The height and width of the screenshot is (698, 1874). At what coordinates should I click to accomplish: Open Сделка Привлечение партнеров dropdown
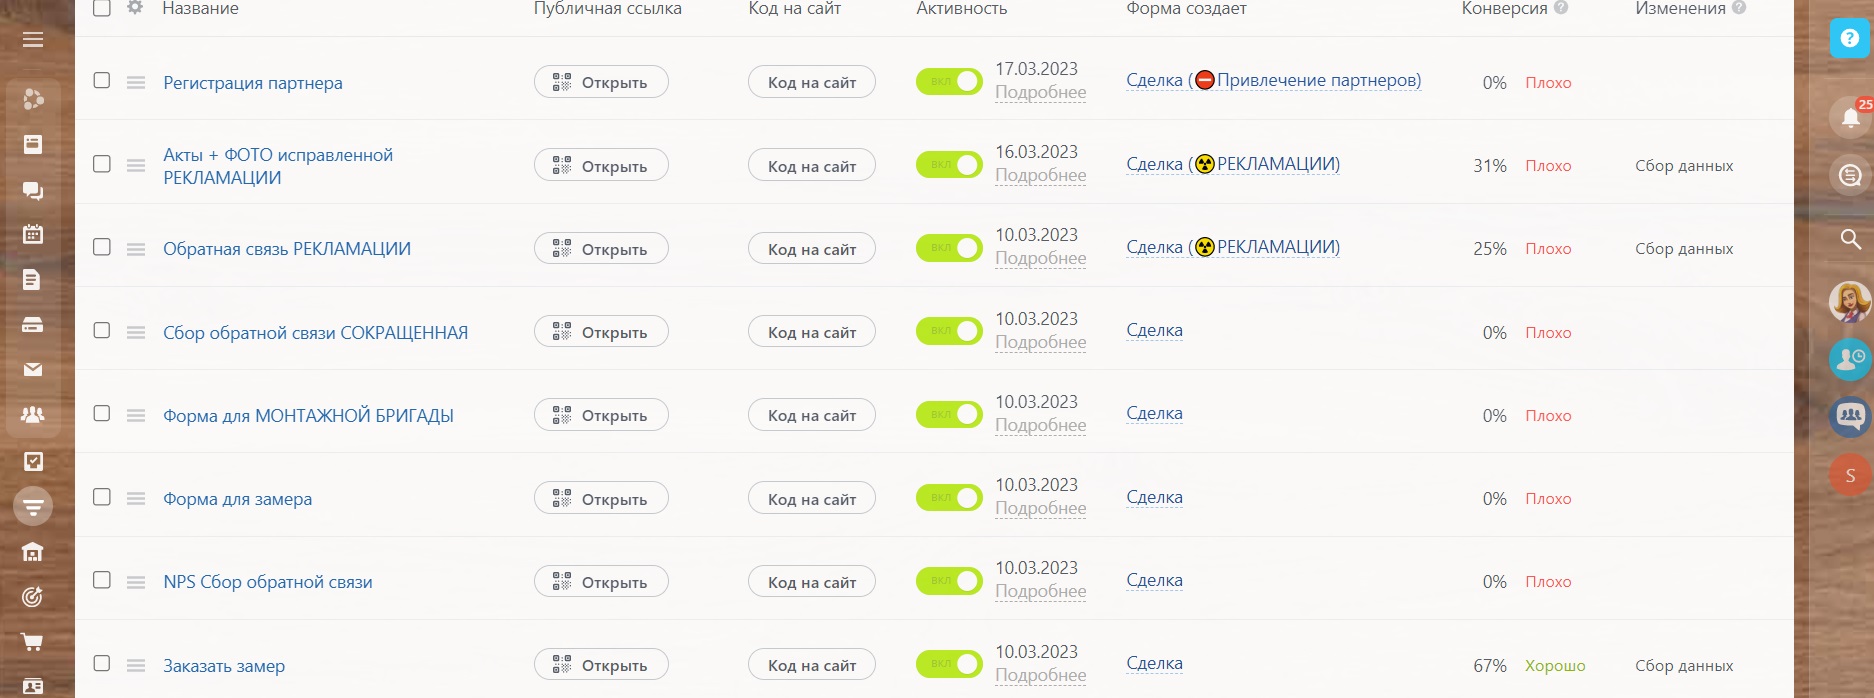[1273, 80]
